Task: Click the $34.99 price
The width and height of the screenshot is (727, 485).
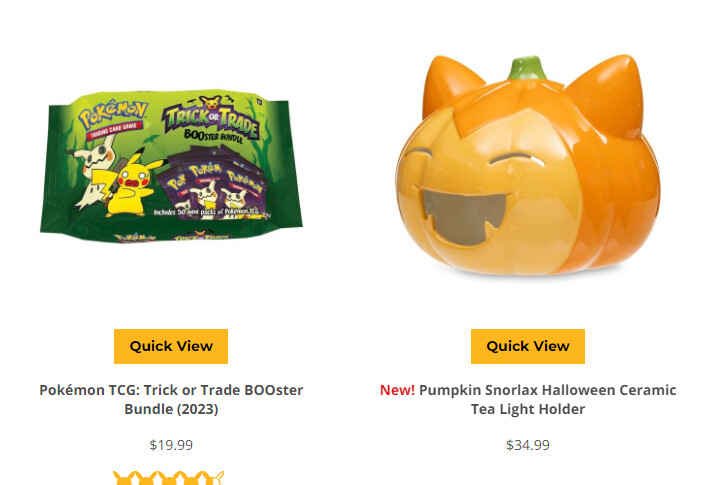Action: [528, 445]
